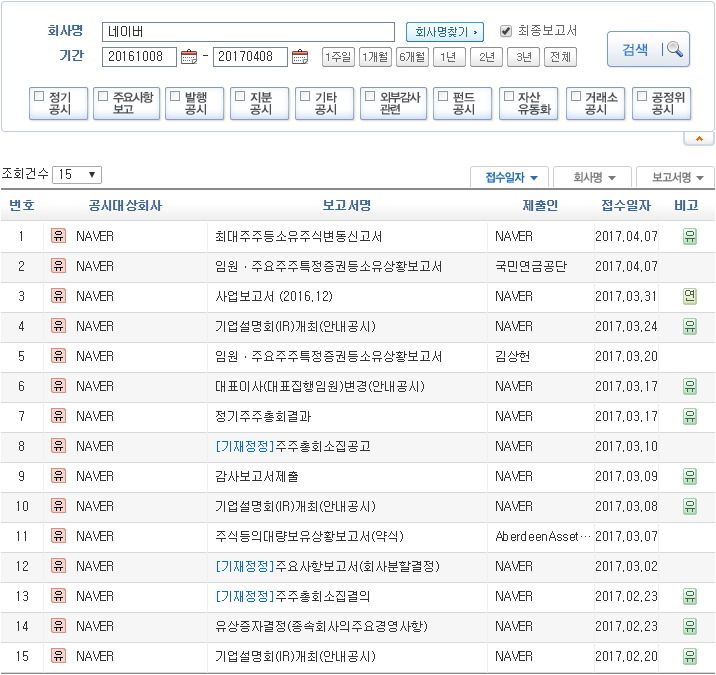Open start date calendar picker icon
The height and width of the screenshot is (675, 716).
pos(189,57)
